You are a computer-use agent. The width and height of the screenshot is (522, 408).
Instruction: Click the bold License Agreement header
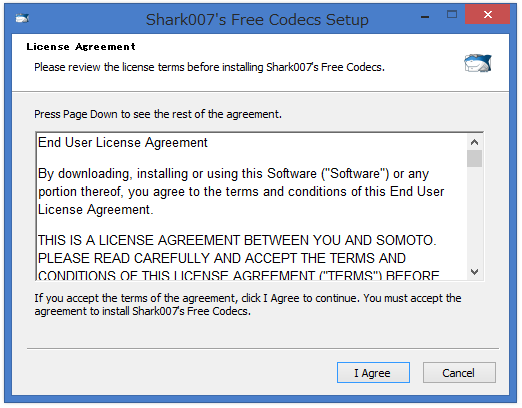(81, 47)
